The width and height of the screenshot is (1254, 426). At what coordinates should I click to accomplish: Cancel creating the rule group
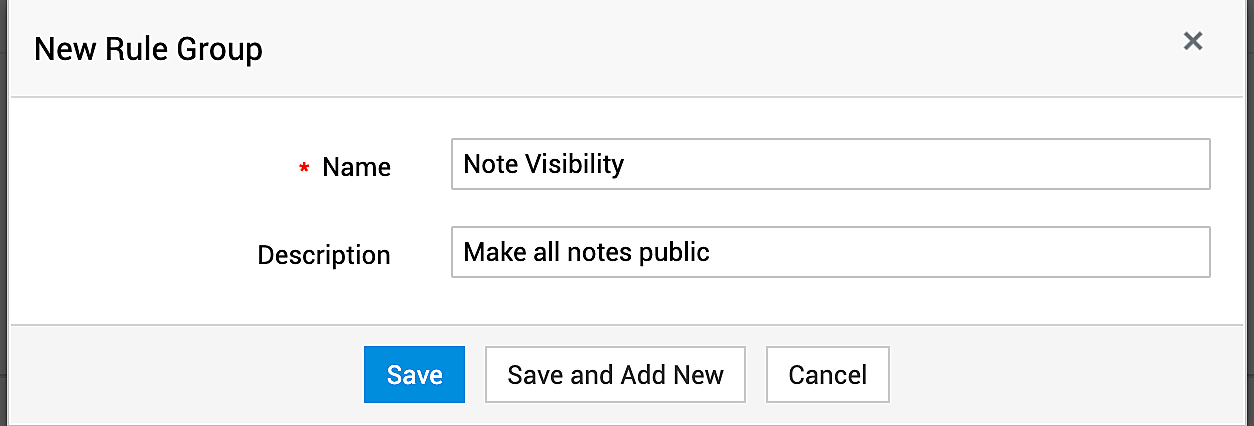point(827,375)
